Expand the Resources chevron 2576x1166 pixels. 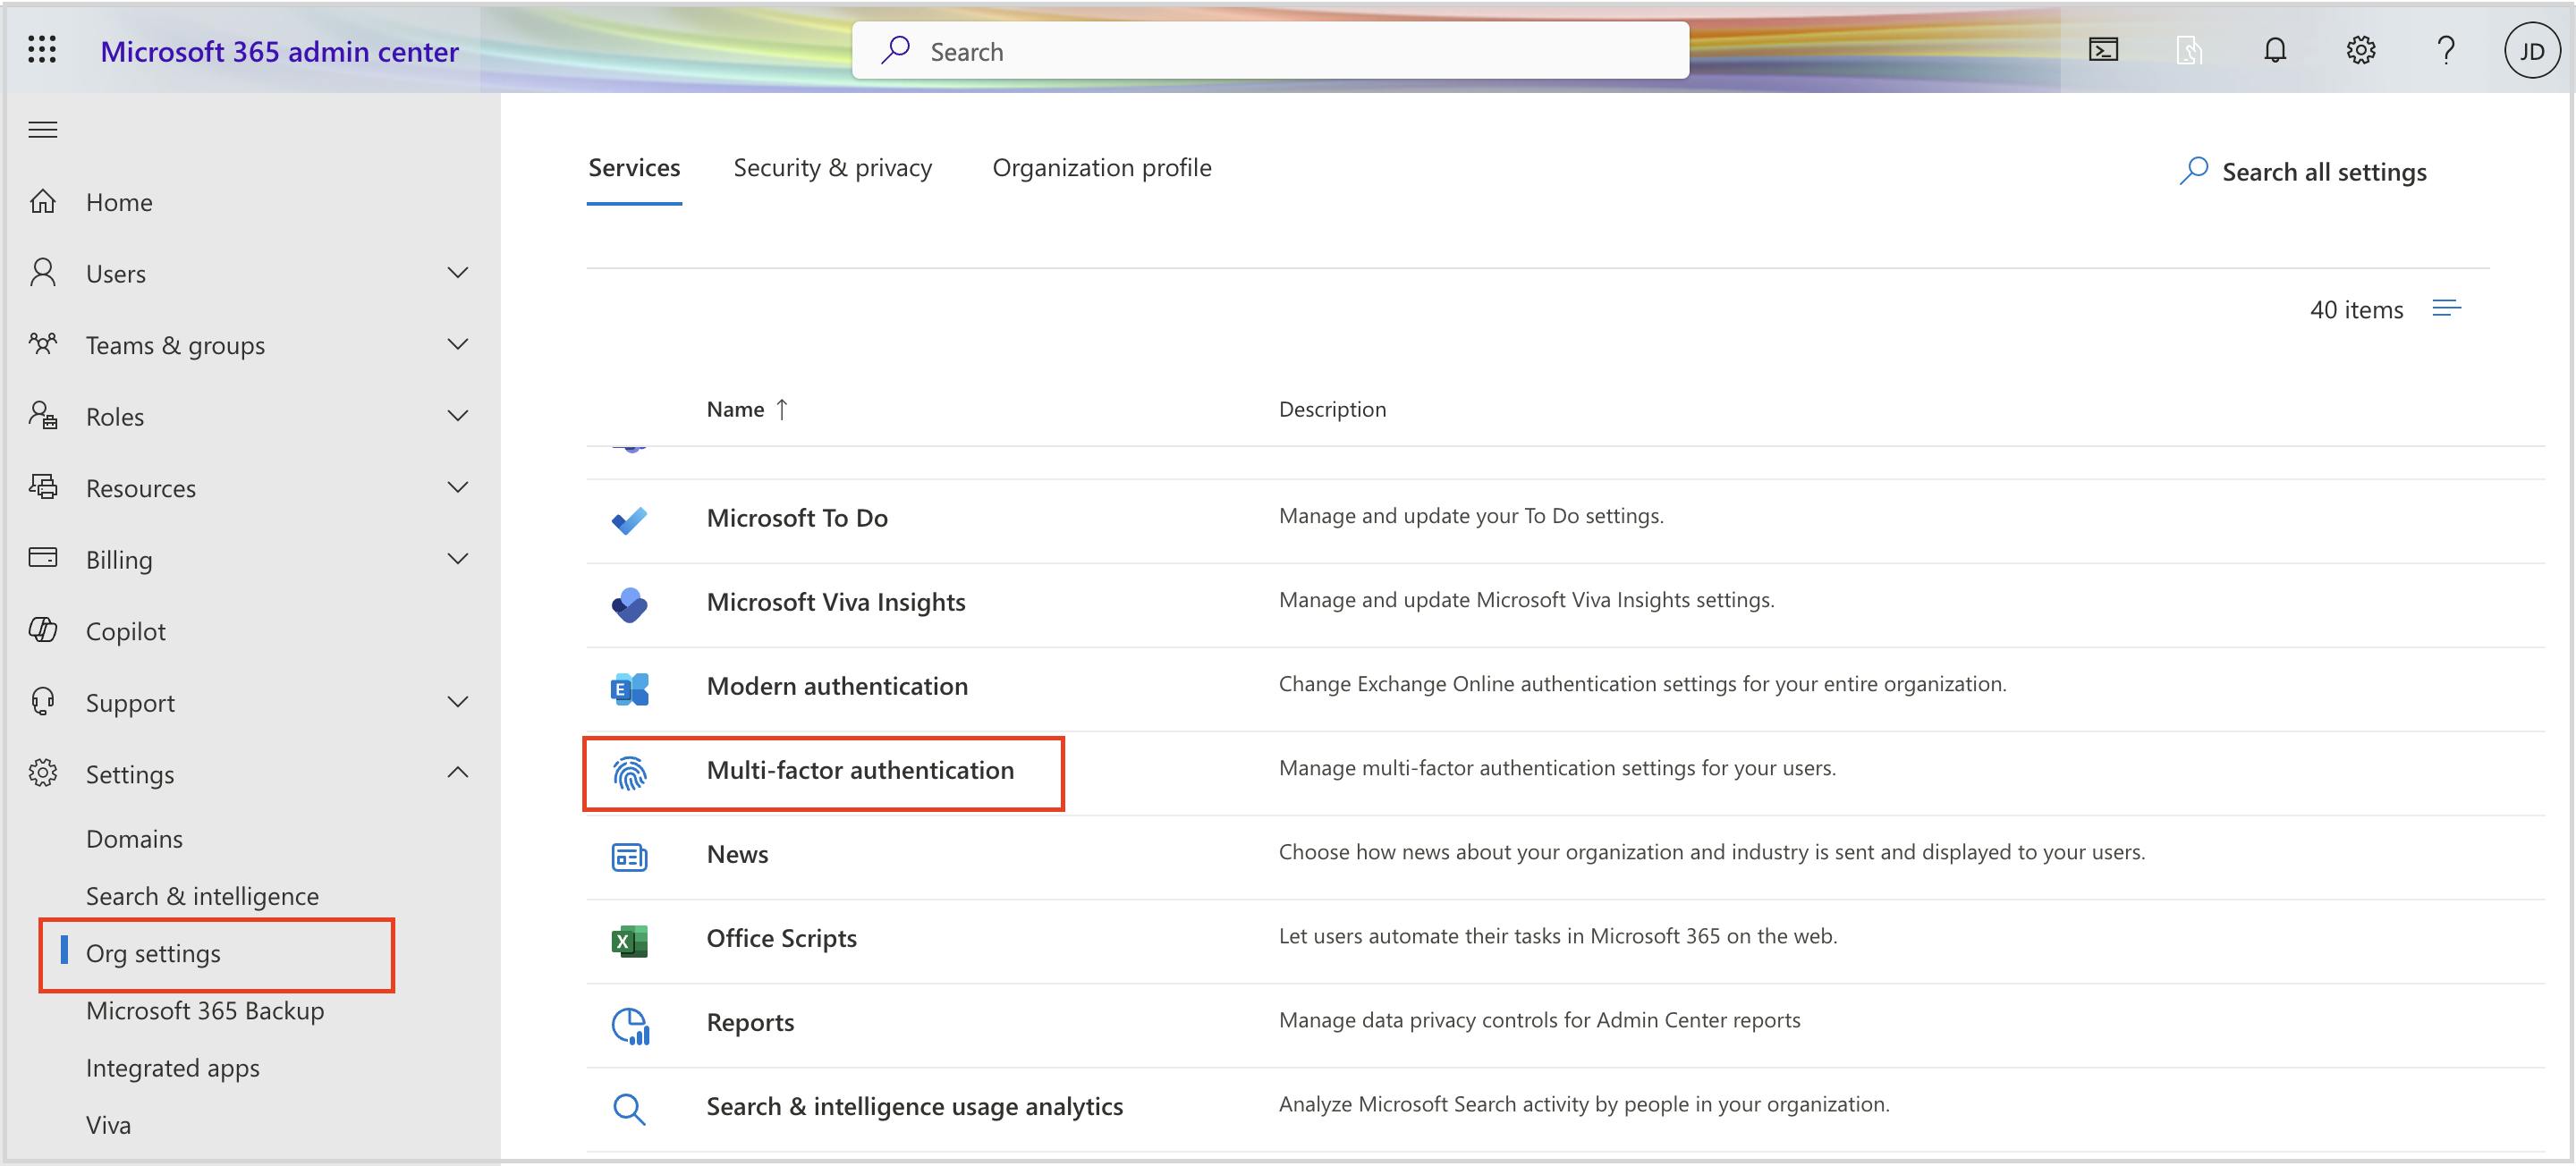pos(458,487)
